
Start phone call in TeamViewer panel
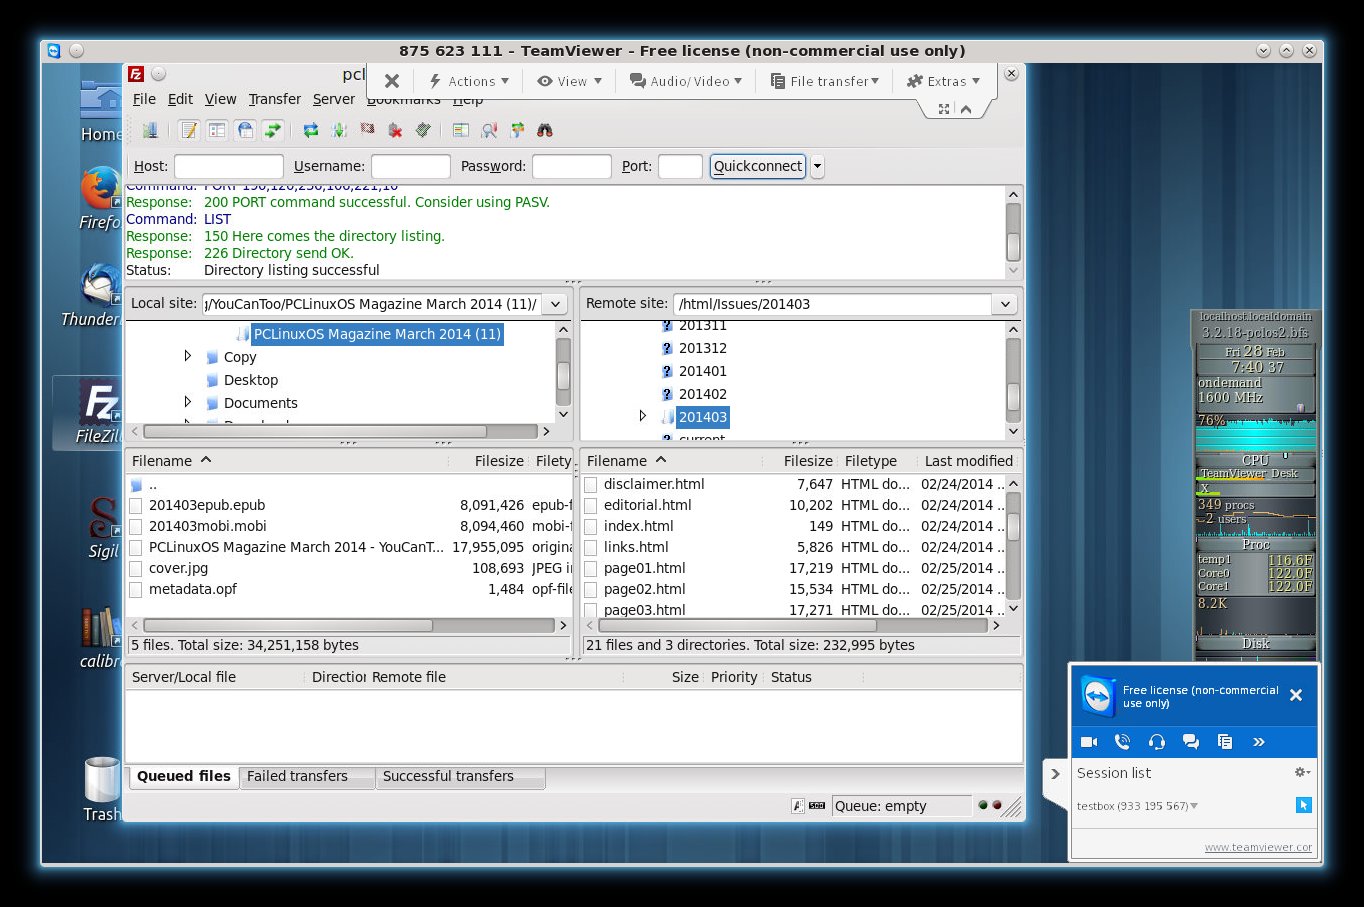(1122, 741)
